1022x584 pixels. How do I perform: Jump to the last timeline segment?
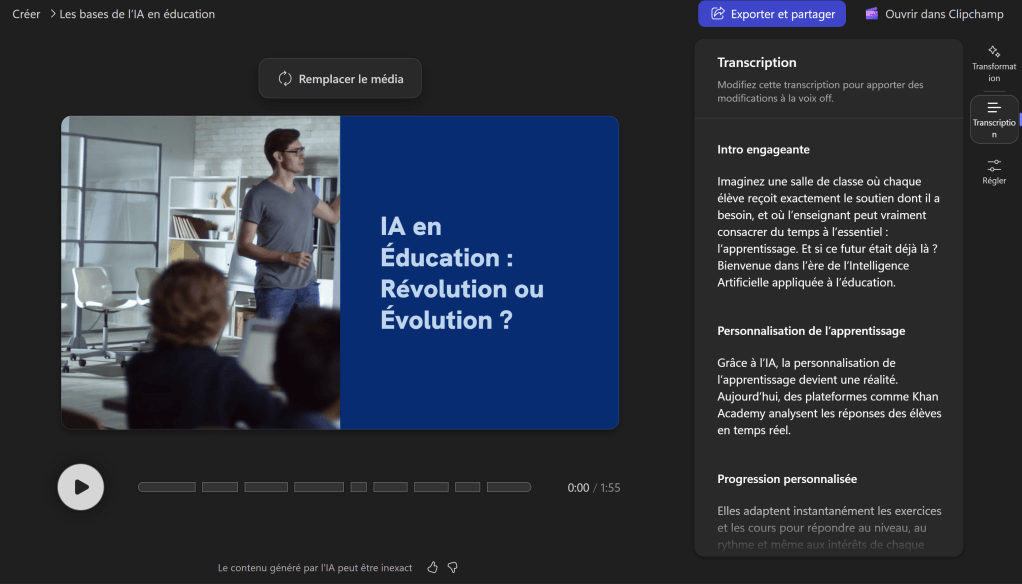(x=508, y=487)
